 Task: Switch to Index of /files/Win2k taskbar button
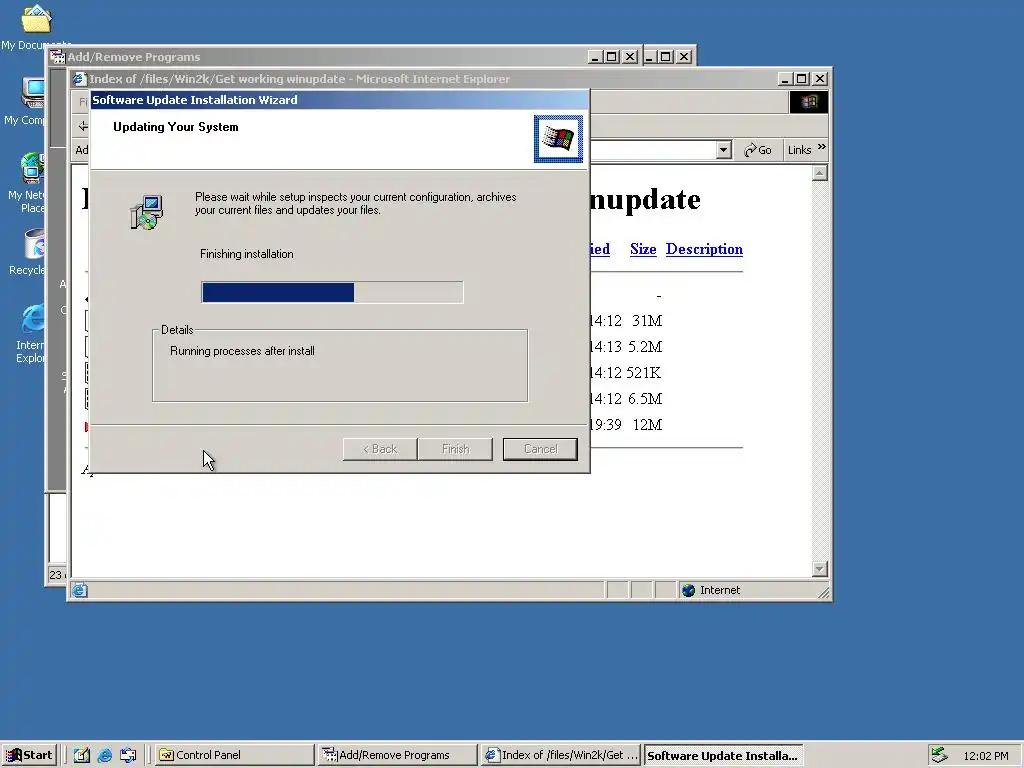point(560,755)
